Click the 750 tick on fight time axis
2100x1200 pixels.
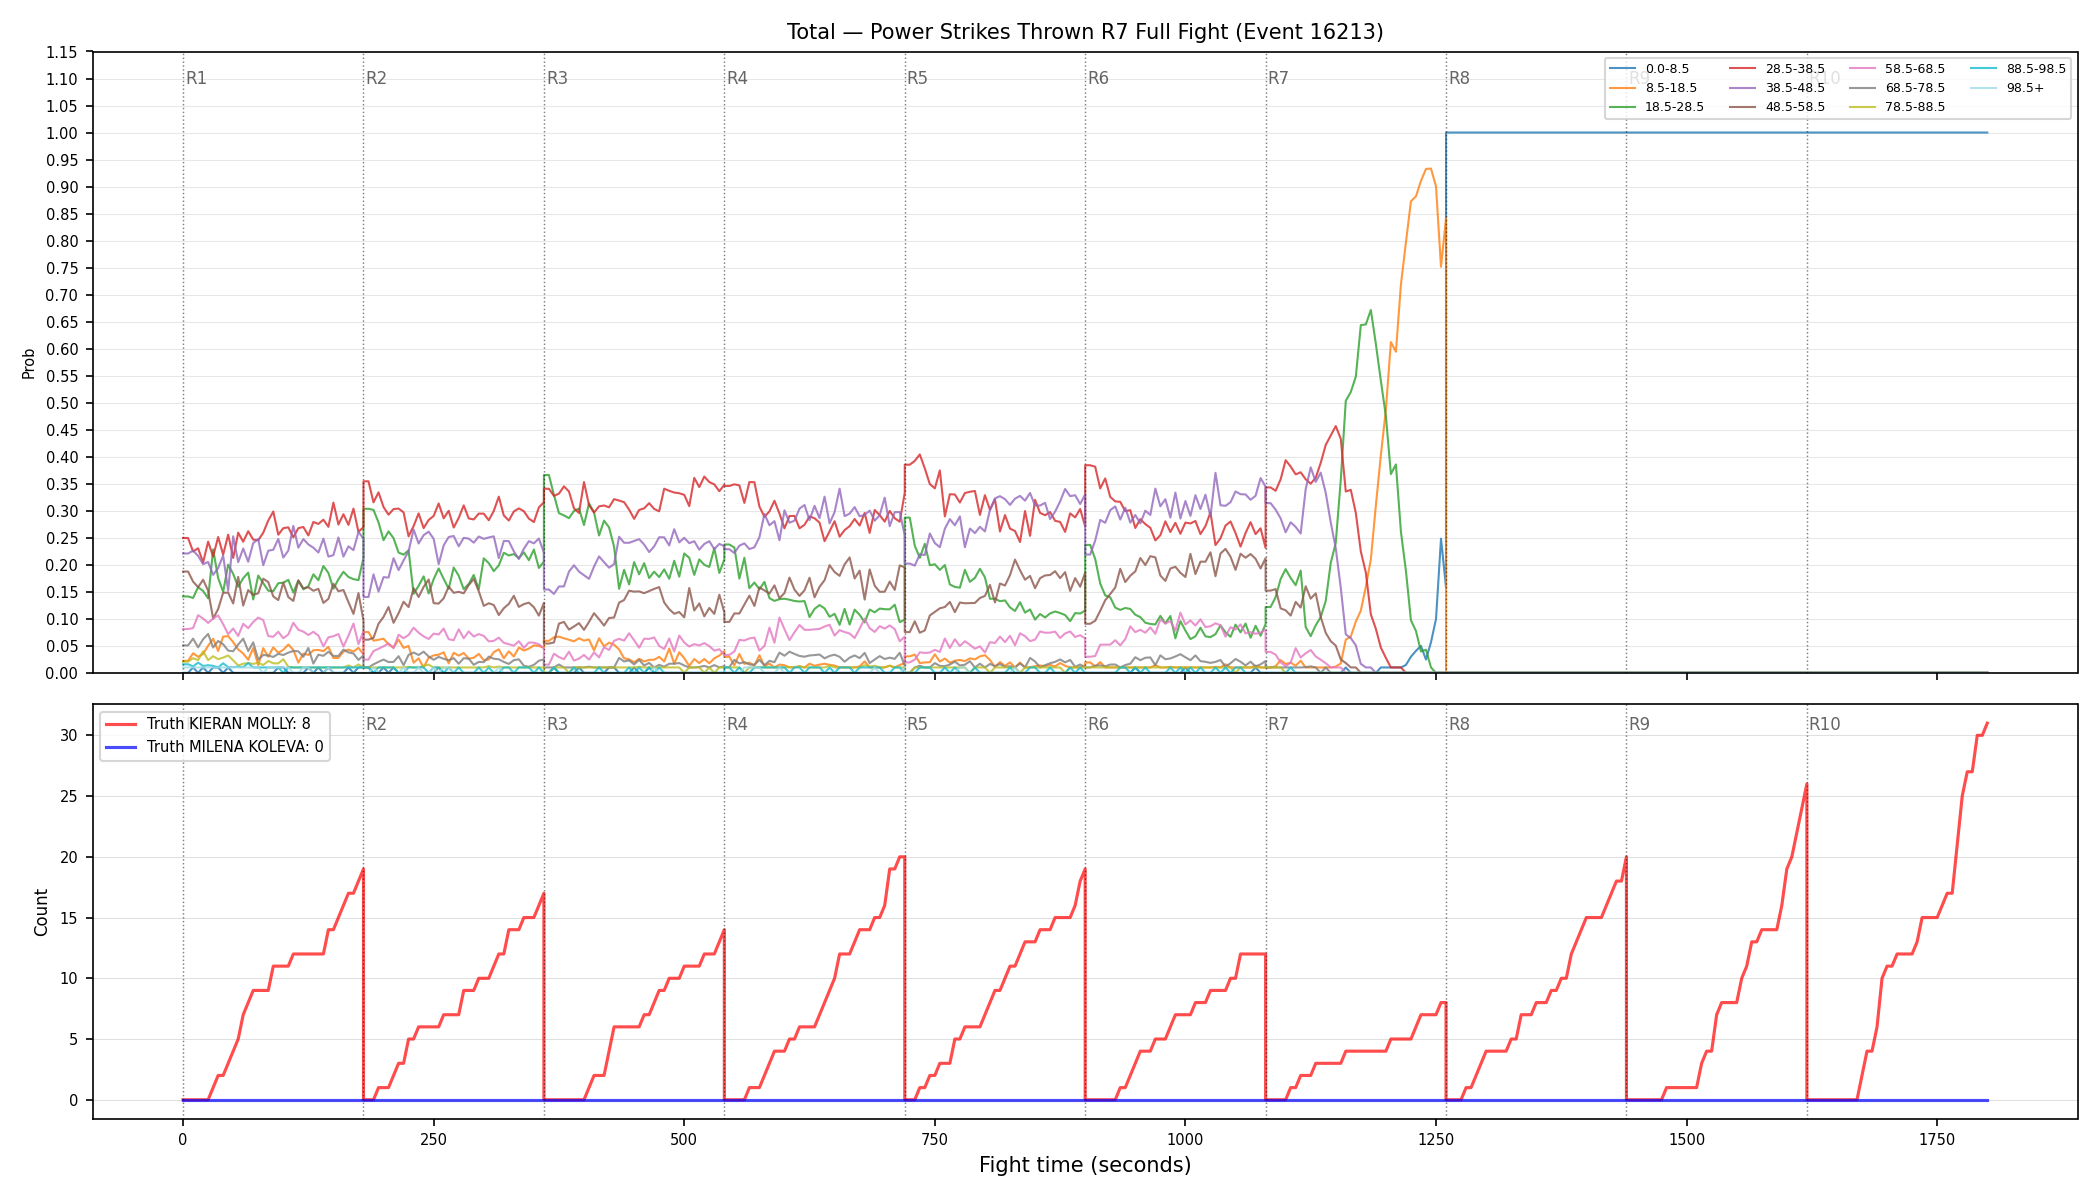(934, 1139)
